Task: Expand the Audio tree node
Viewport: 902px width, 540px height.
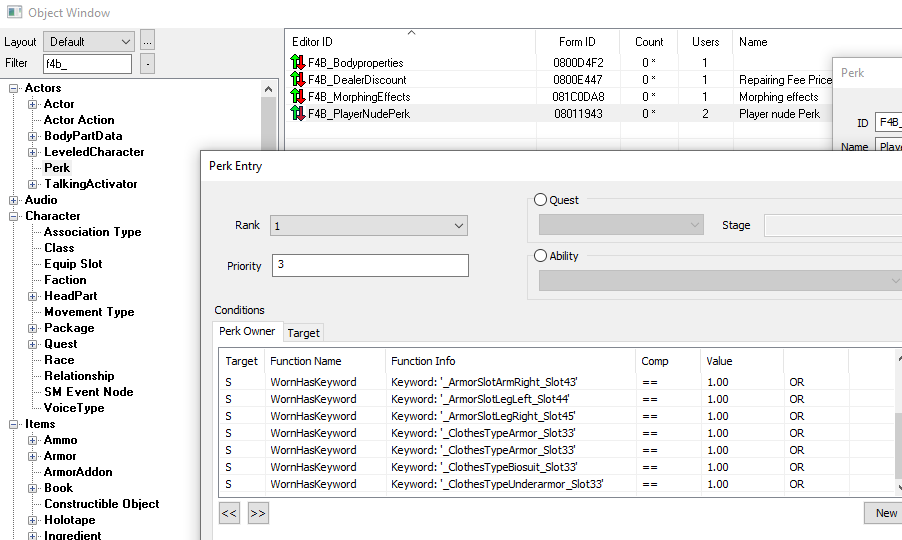Action: (x=13, y=200)
